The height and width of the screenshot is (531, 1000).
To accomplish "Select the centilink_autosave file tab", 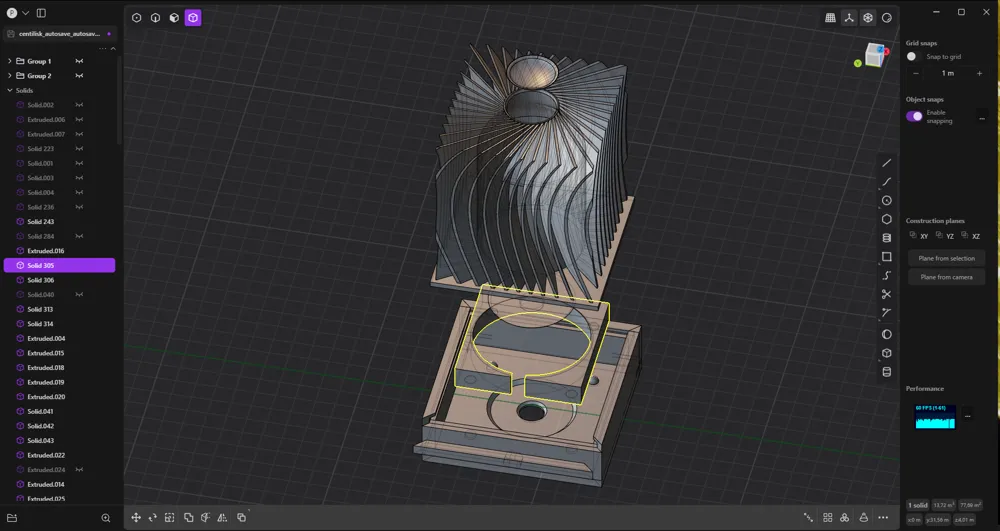I will click(59, 34).
